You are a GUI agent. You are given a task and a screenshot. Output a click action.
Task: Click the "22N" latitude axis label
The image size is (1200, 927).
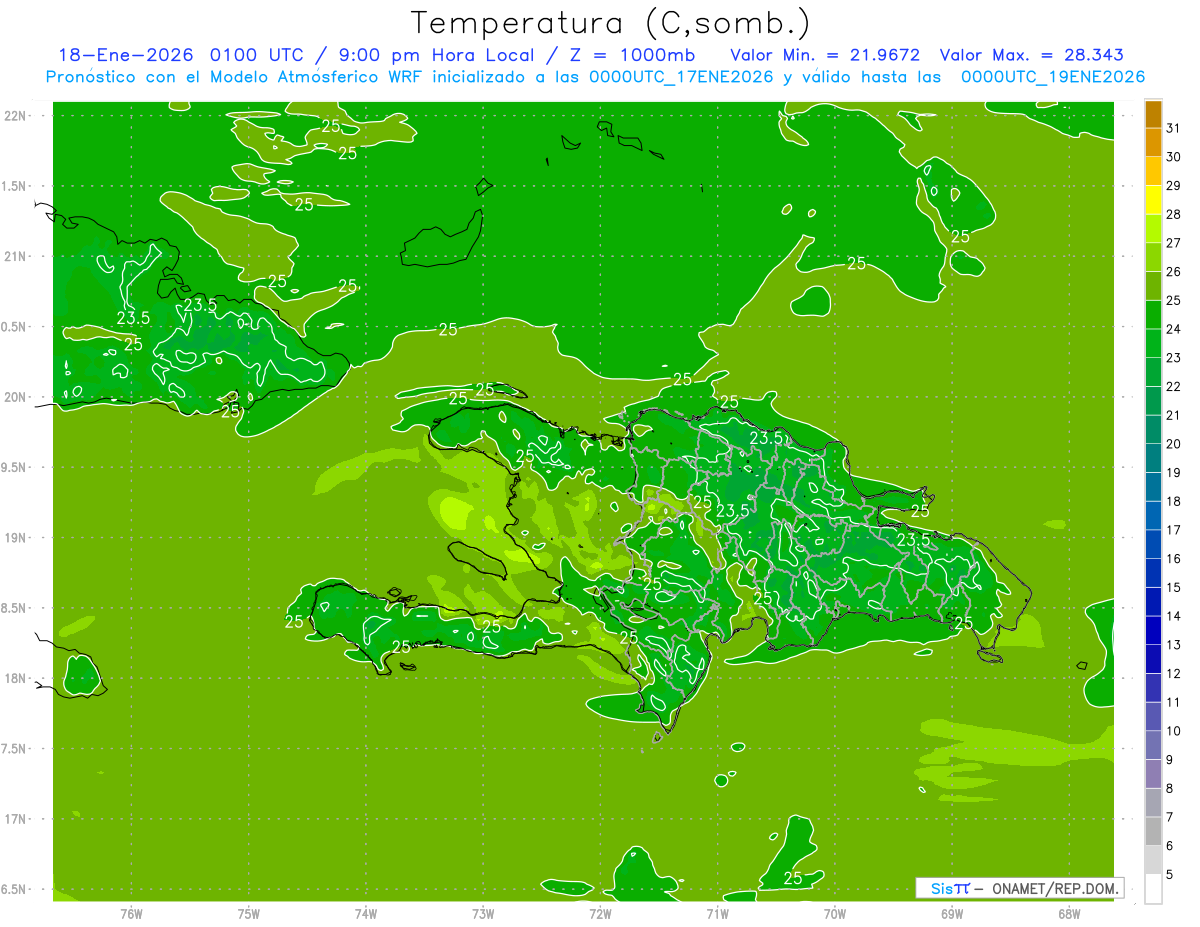[16, 116]
